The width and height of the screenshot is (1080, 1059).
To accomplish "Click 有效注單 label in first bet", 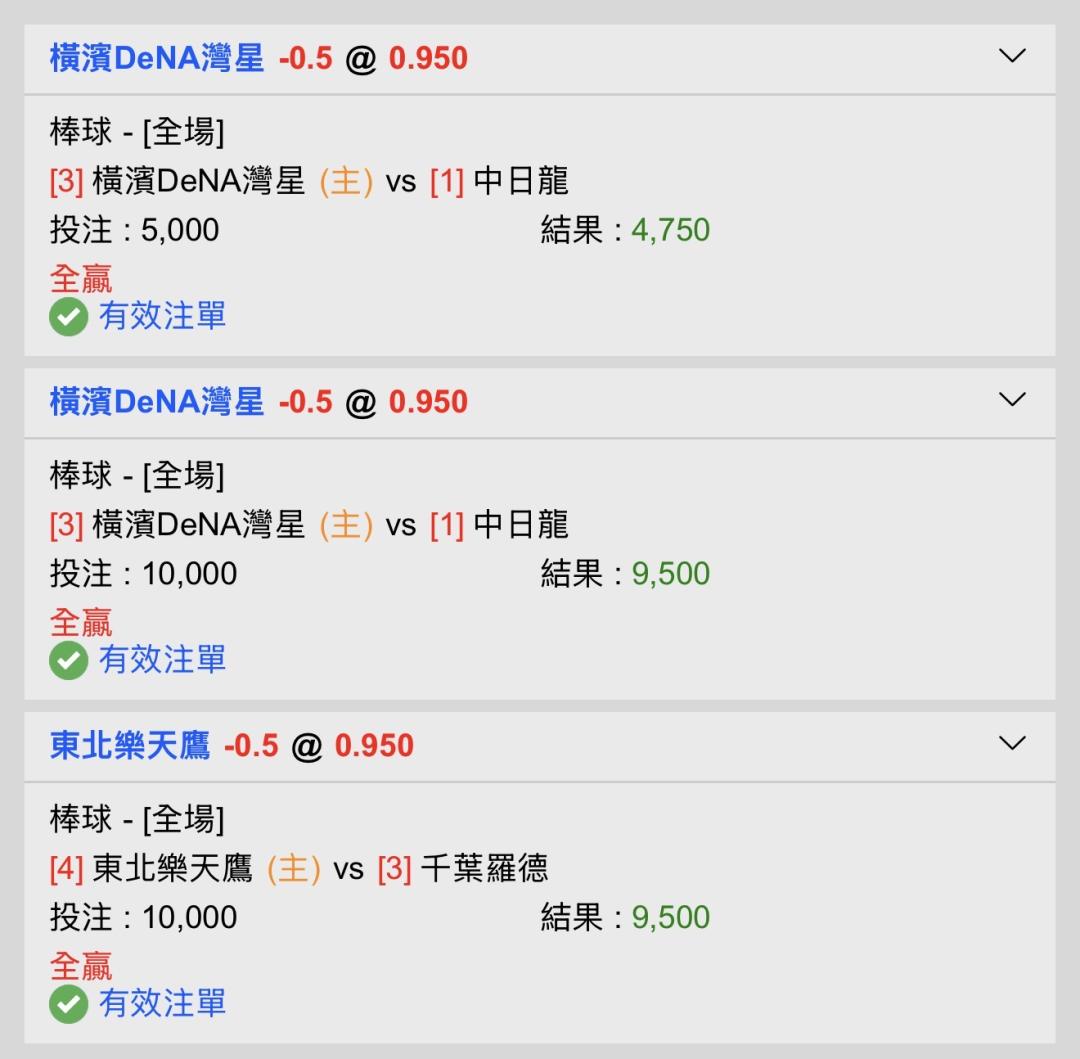I will pos(162,317).
